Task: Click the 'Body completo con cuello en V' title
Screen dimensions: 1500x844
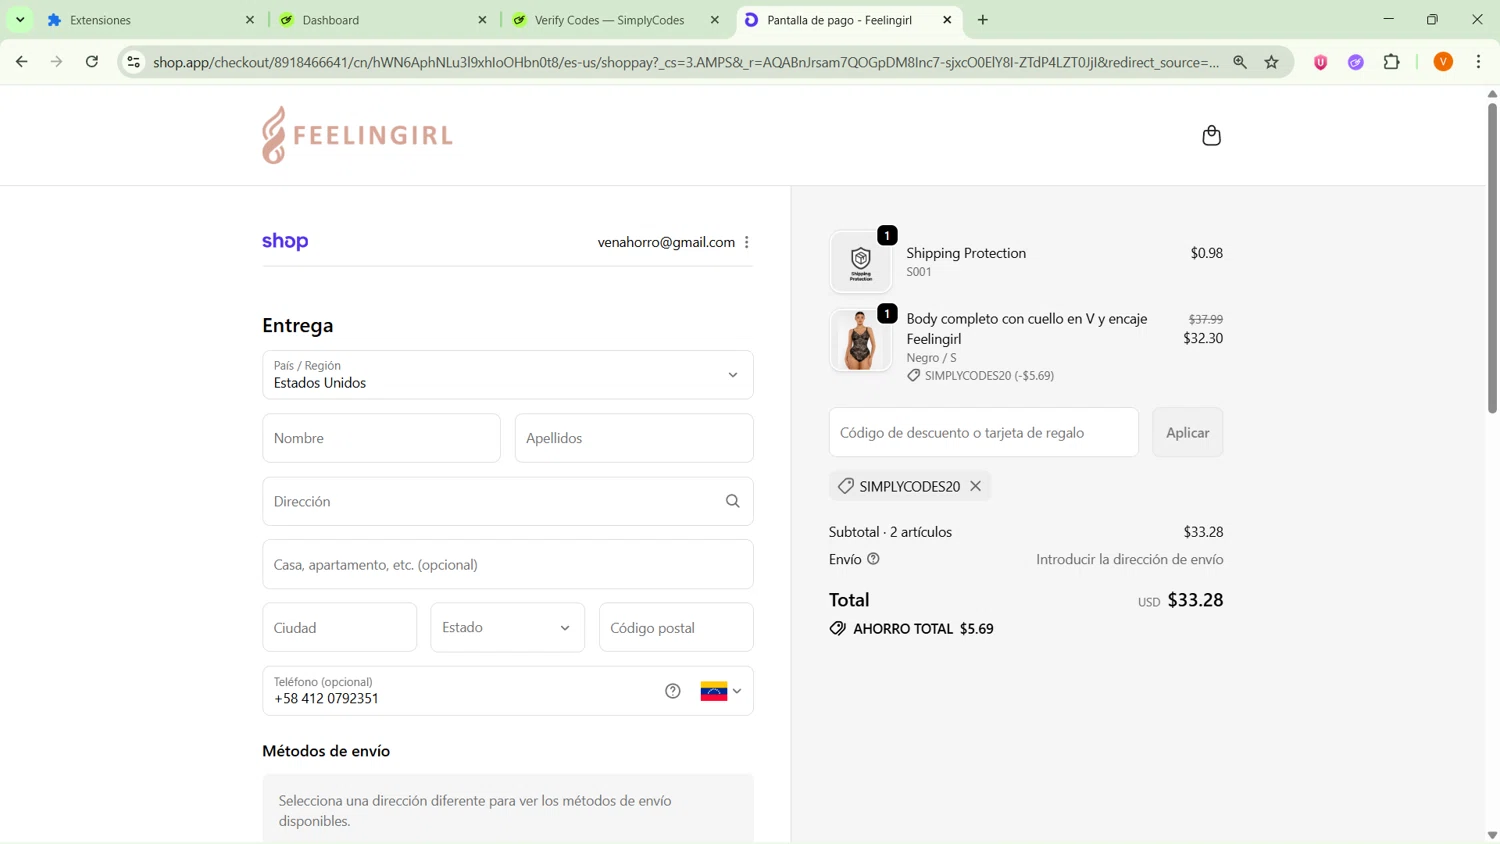Action: click(1027, 328)
